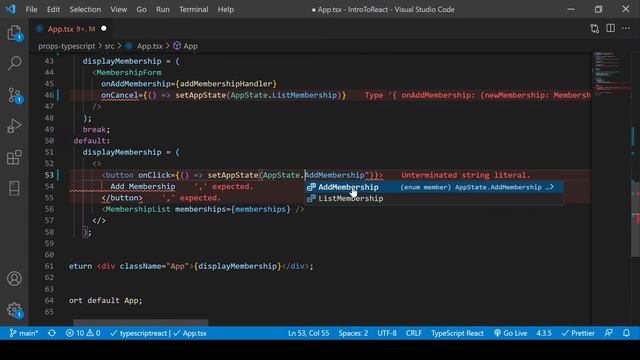Click 'MembershipForm' tag on line 44
640x360 pixels.
pyautogui.click(x=129, y=72)
